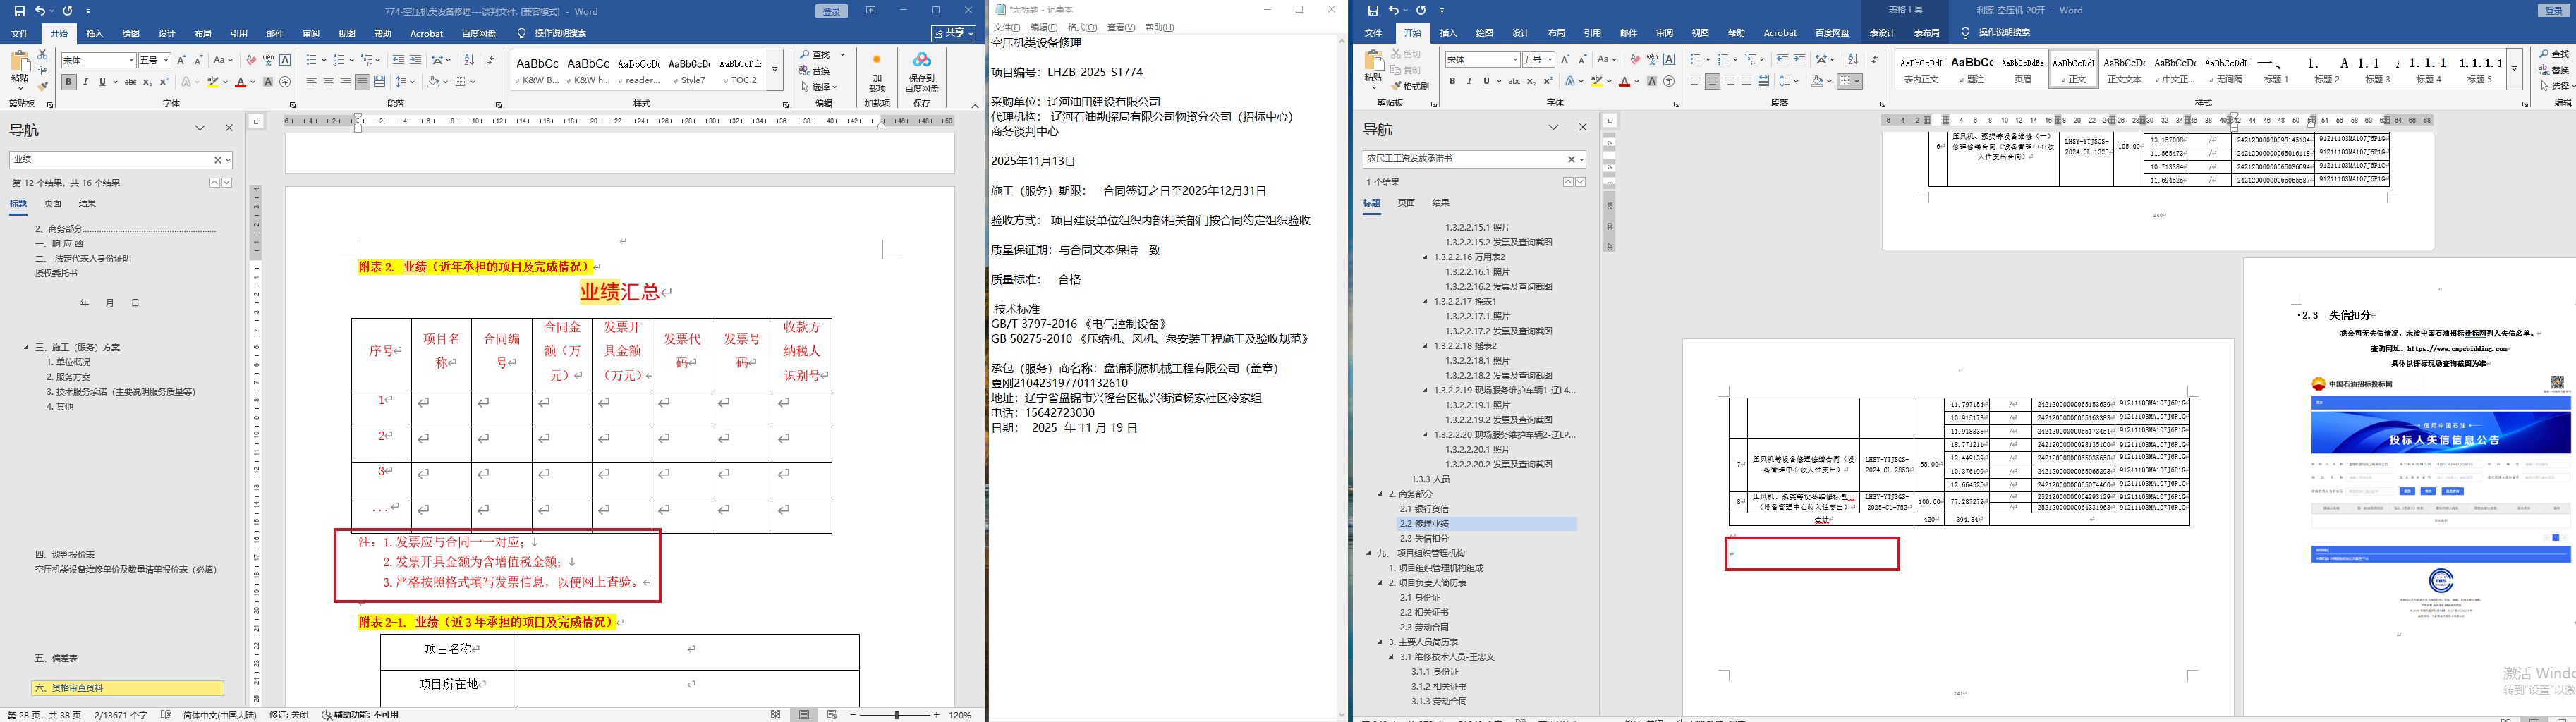Image resolution: width=2576 pixels, height=722 pixels.
Task: Open the 引用 tab in the 利源-空压机-20开 window
Action: point(1592,33)
